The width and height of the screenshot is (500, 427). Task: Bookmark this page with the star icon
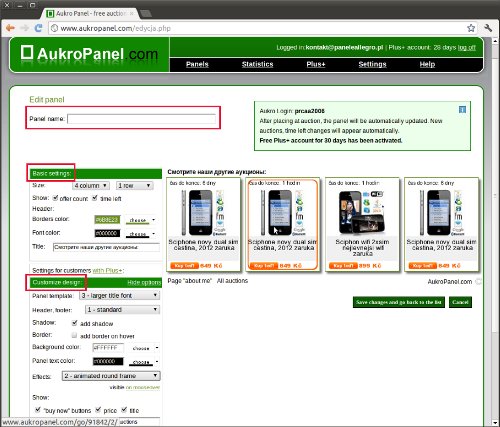(471, 28)
